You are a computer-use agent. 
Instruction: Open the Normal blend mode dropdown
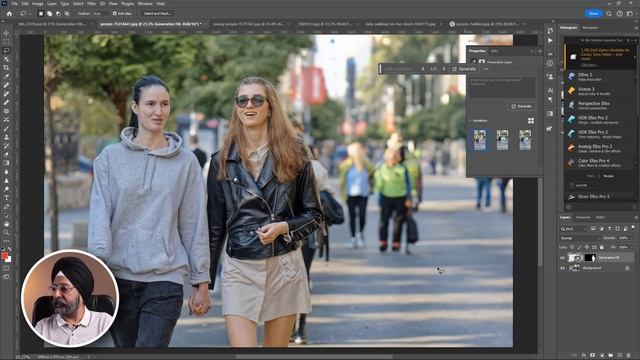(579, 238)
